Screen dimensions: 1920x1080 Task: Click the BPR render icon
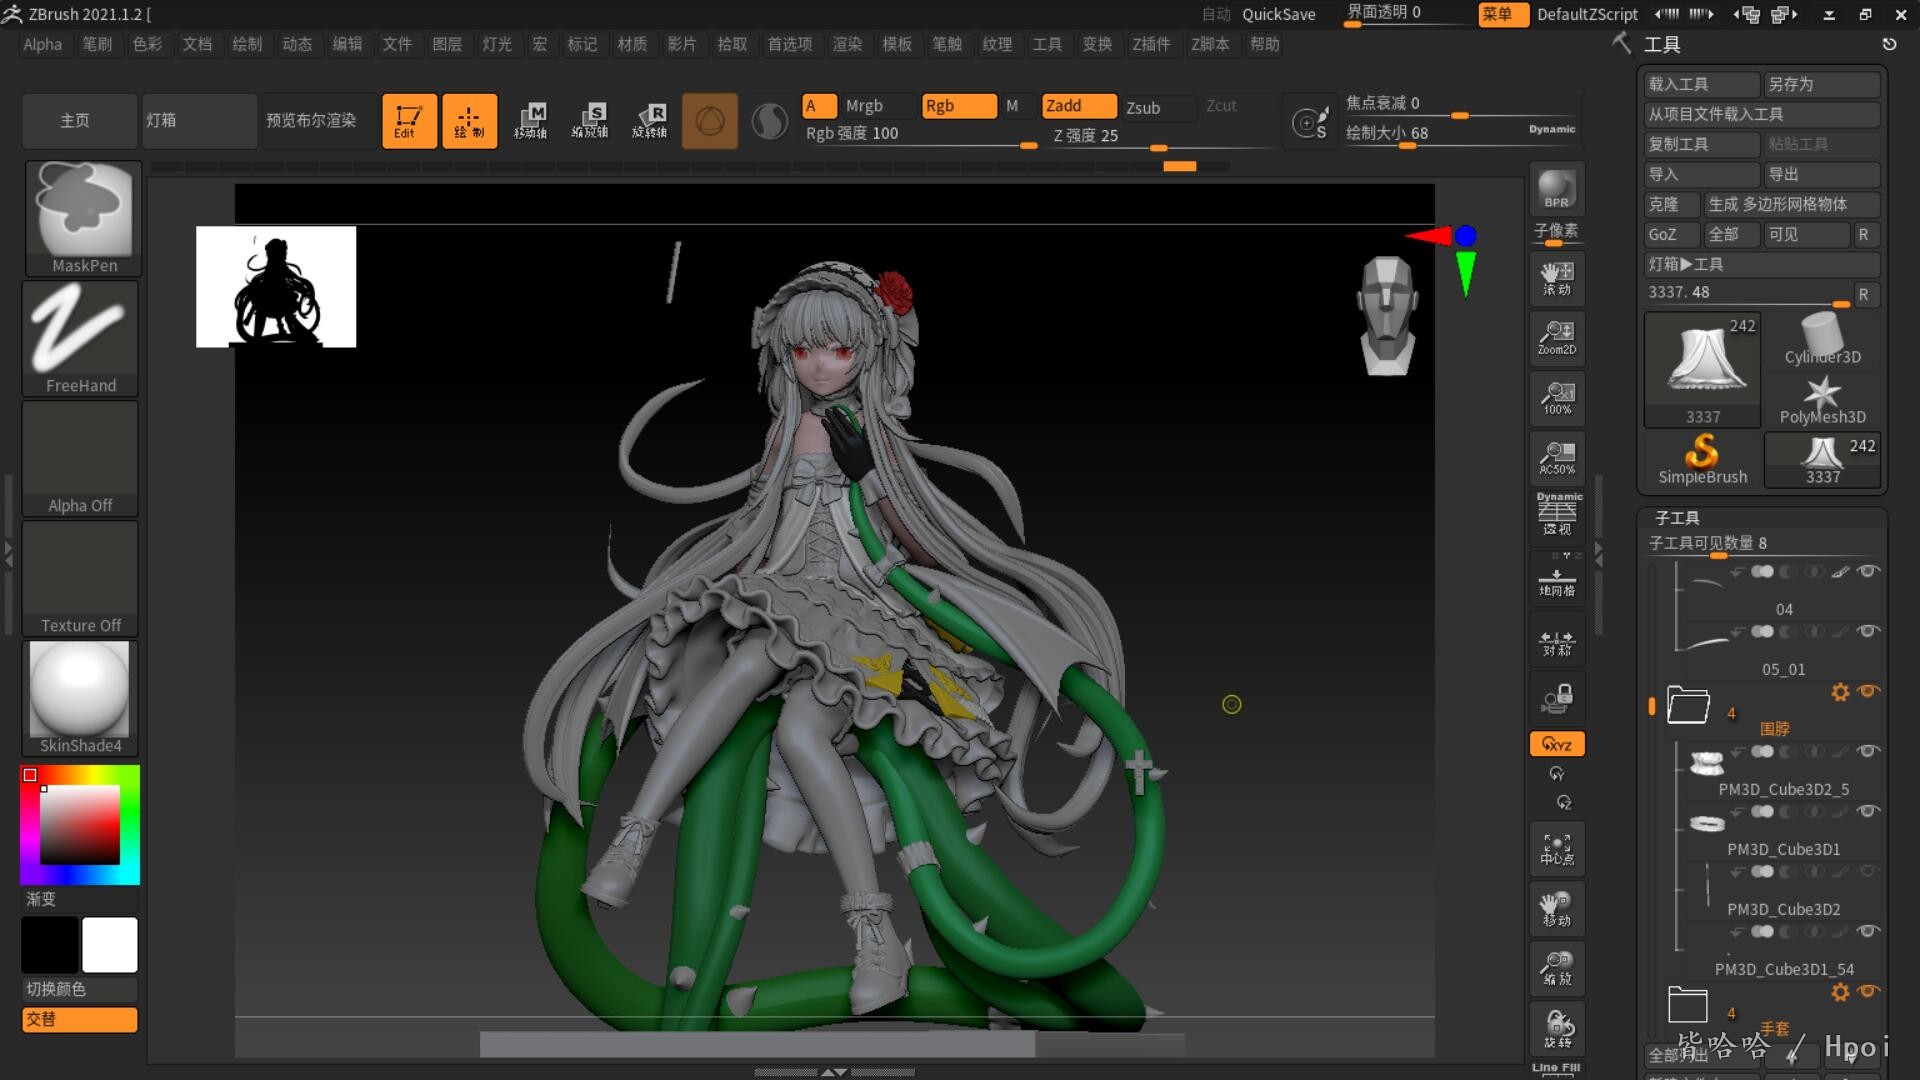1556,189
